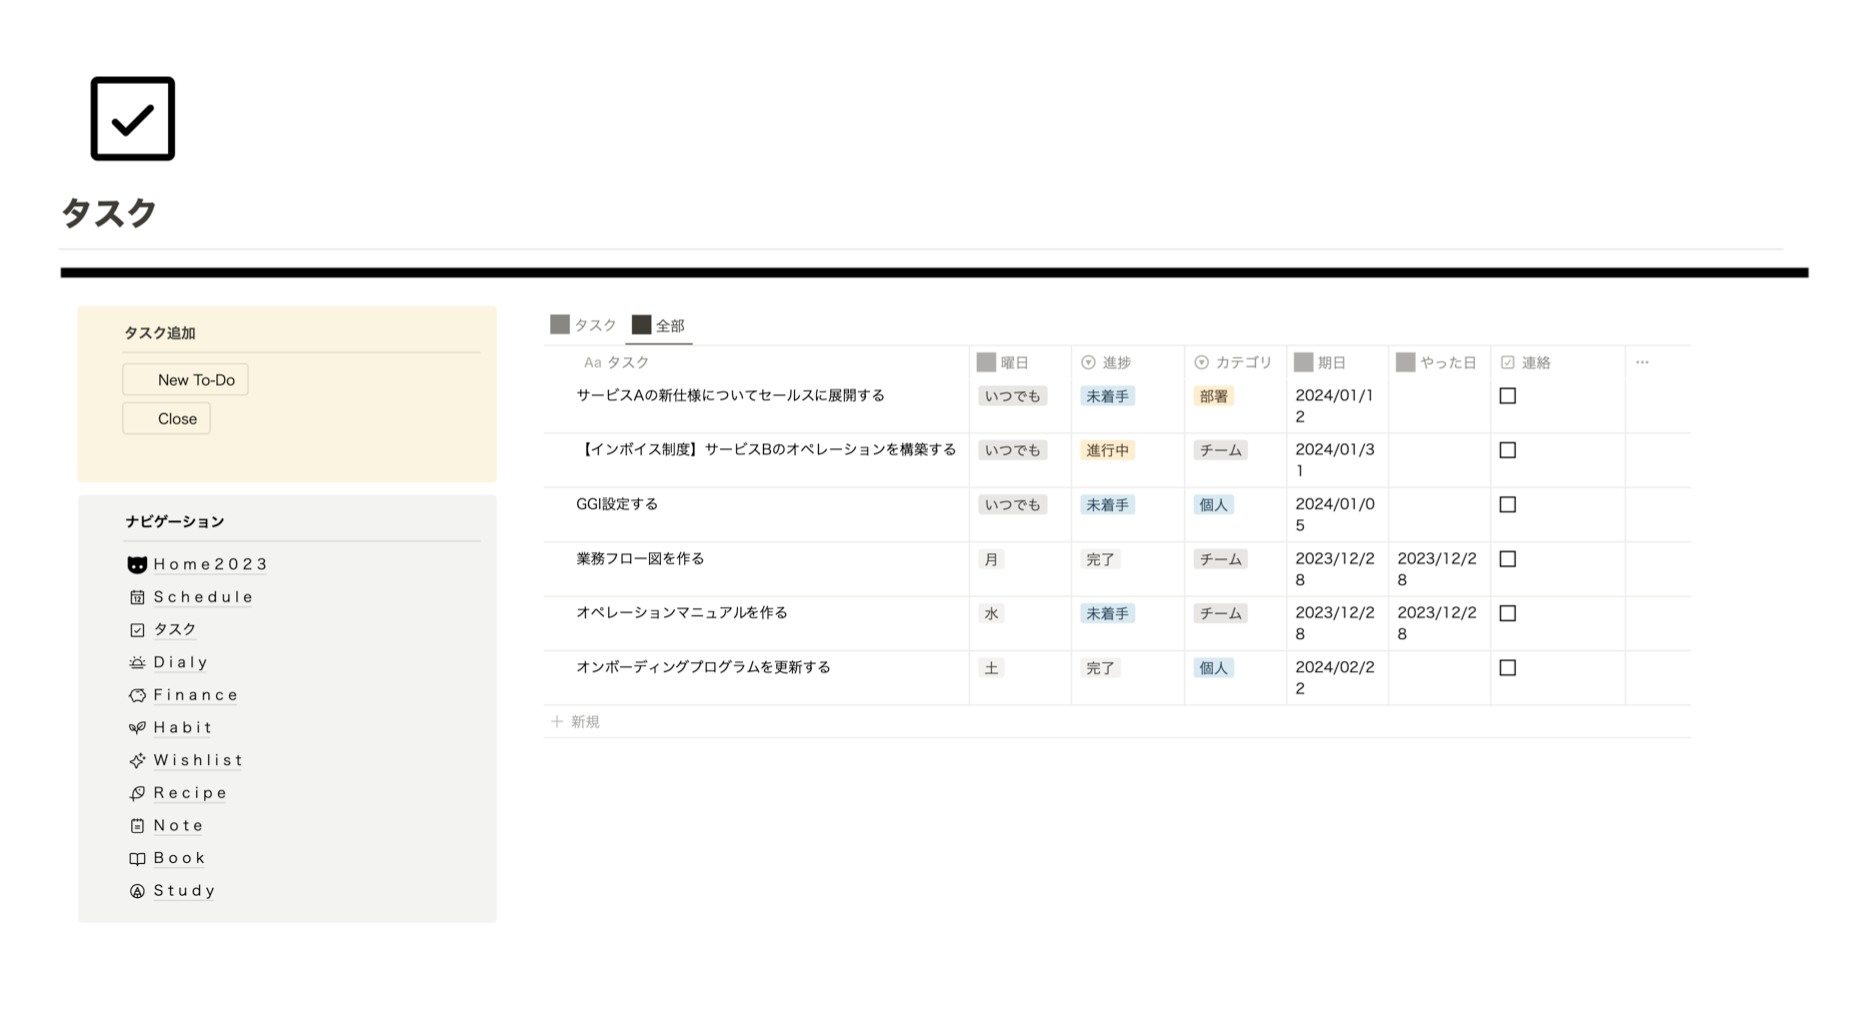Image resolution: width=1852 pixels, height=1026 pixels.
Task: Switch to the タスク view tab
Action: (x=583, y=325)
